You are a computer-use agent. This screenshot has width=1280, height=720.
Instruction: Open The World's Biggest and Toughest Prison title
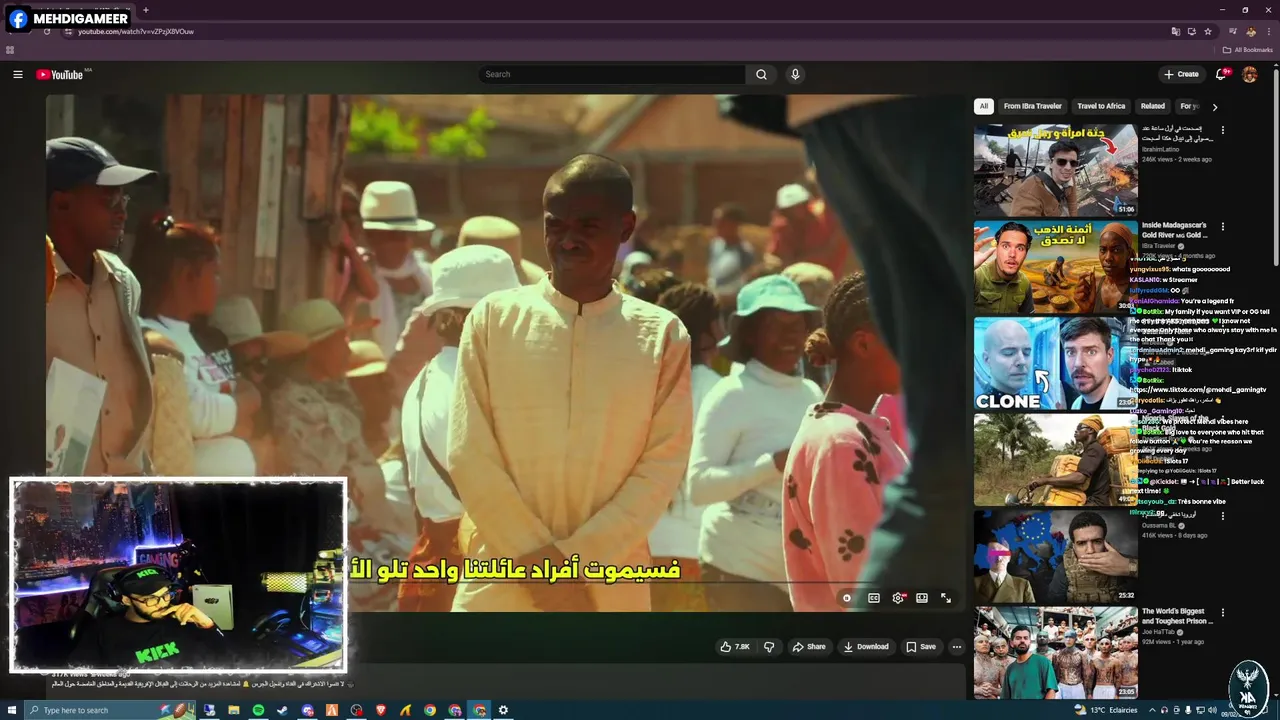pyautogui.click(x=1177, y=616)
